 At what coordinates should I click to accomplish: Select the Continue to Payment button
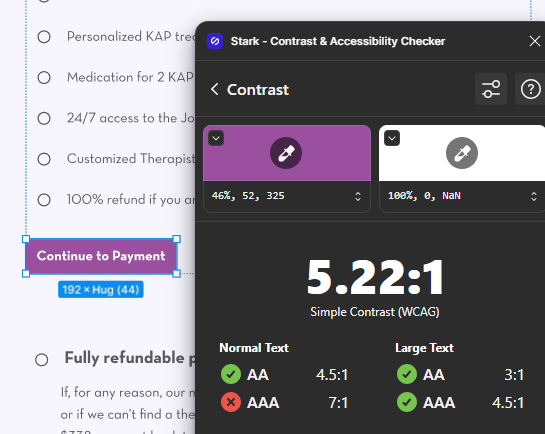[x=101, y=256]
